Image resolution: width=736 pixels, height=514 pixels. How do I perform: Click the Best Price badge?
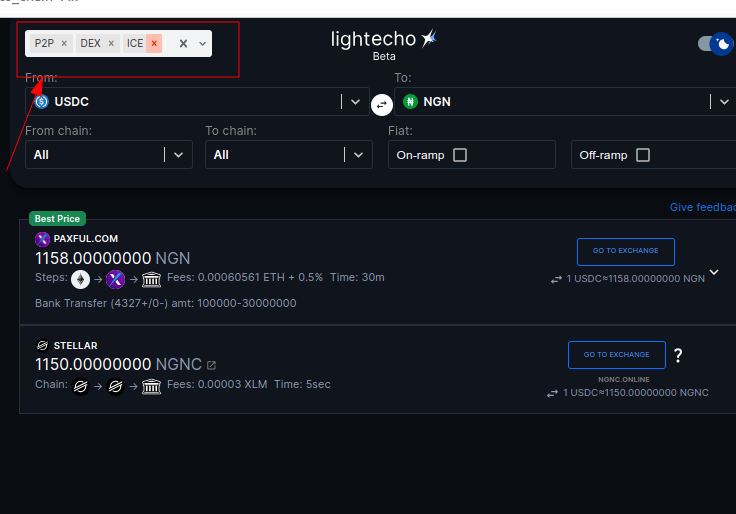tap(57, 218)
